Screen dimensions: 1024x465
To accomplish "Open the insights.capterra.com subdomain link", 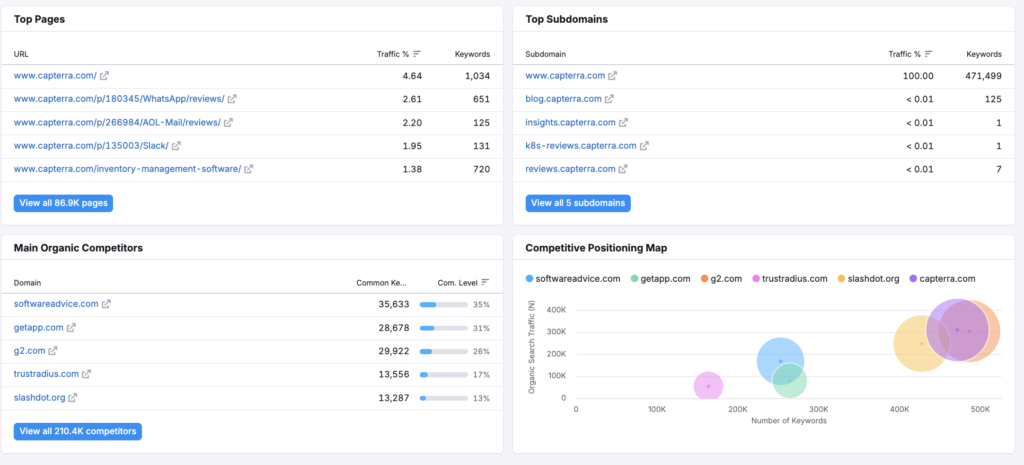I will (x=571, y=122).
